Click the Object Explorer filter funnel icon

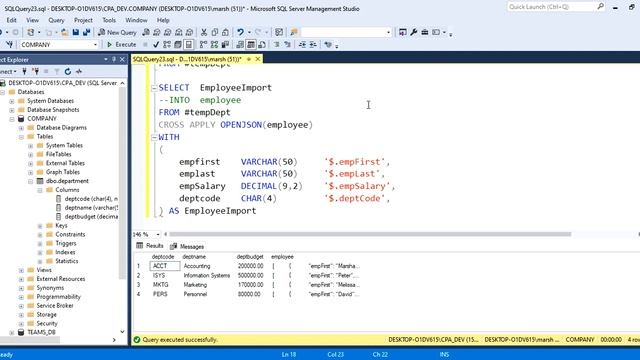pos(57,71)
